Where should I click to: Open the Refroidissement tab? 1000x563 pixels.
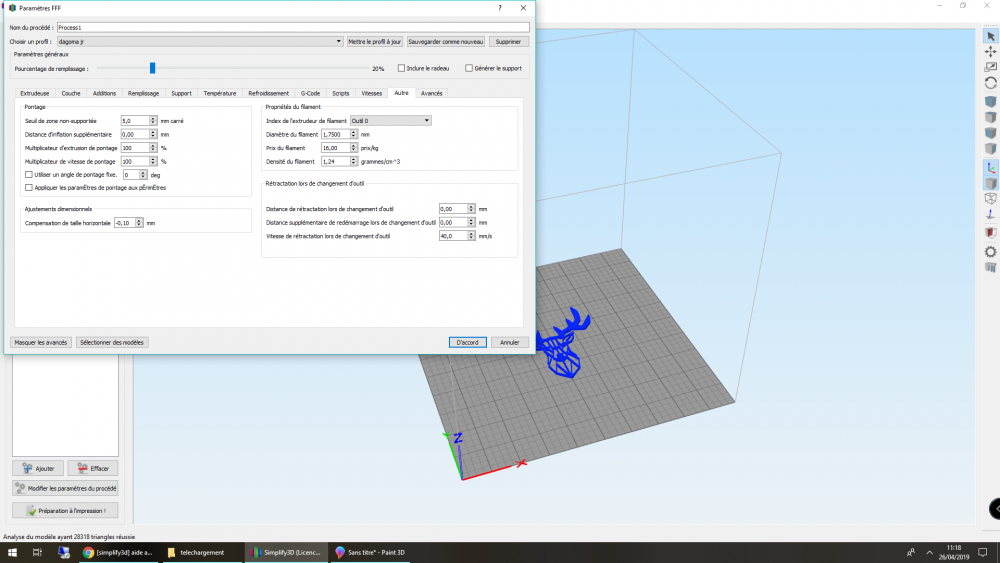click(x=268, y=93)
